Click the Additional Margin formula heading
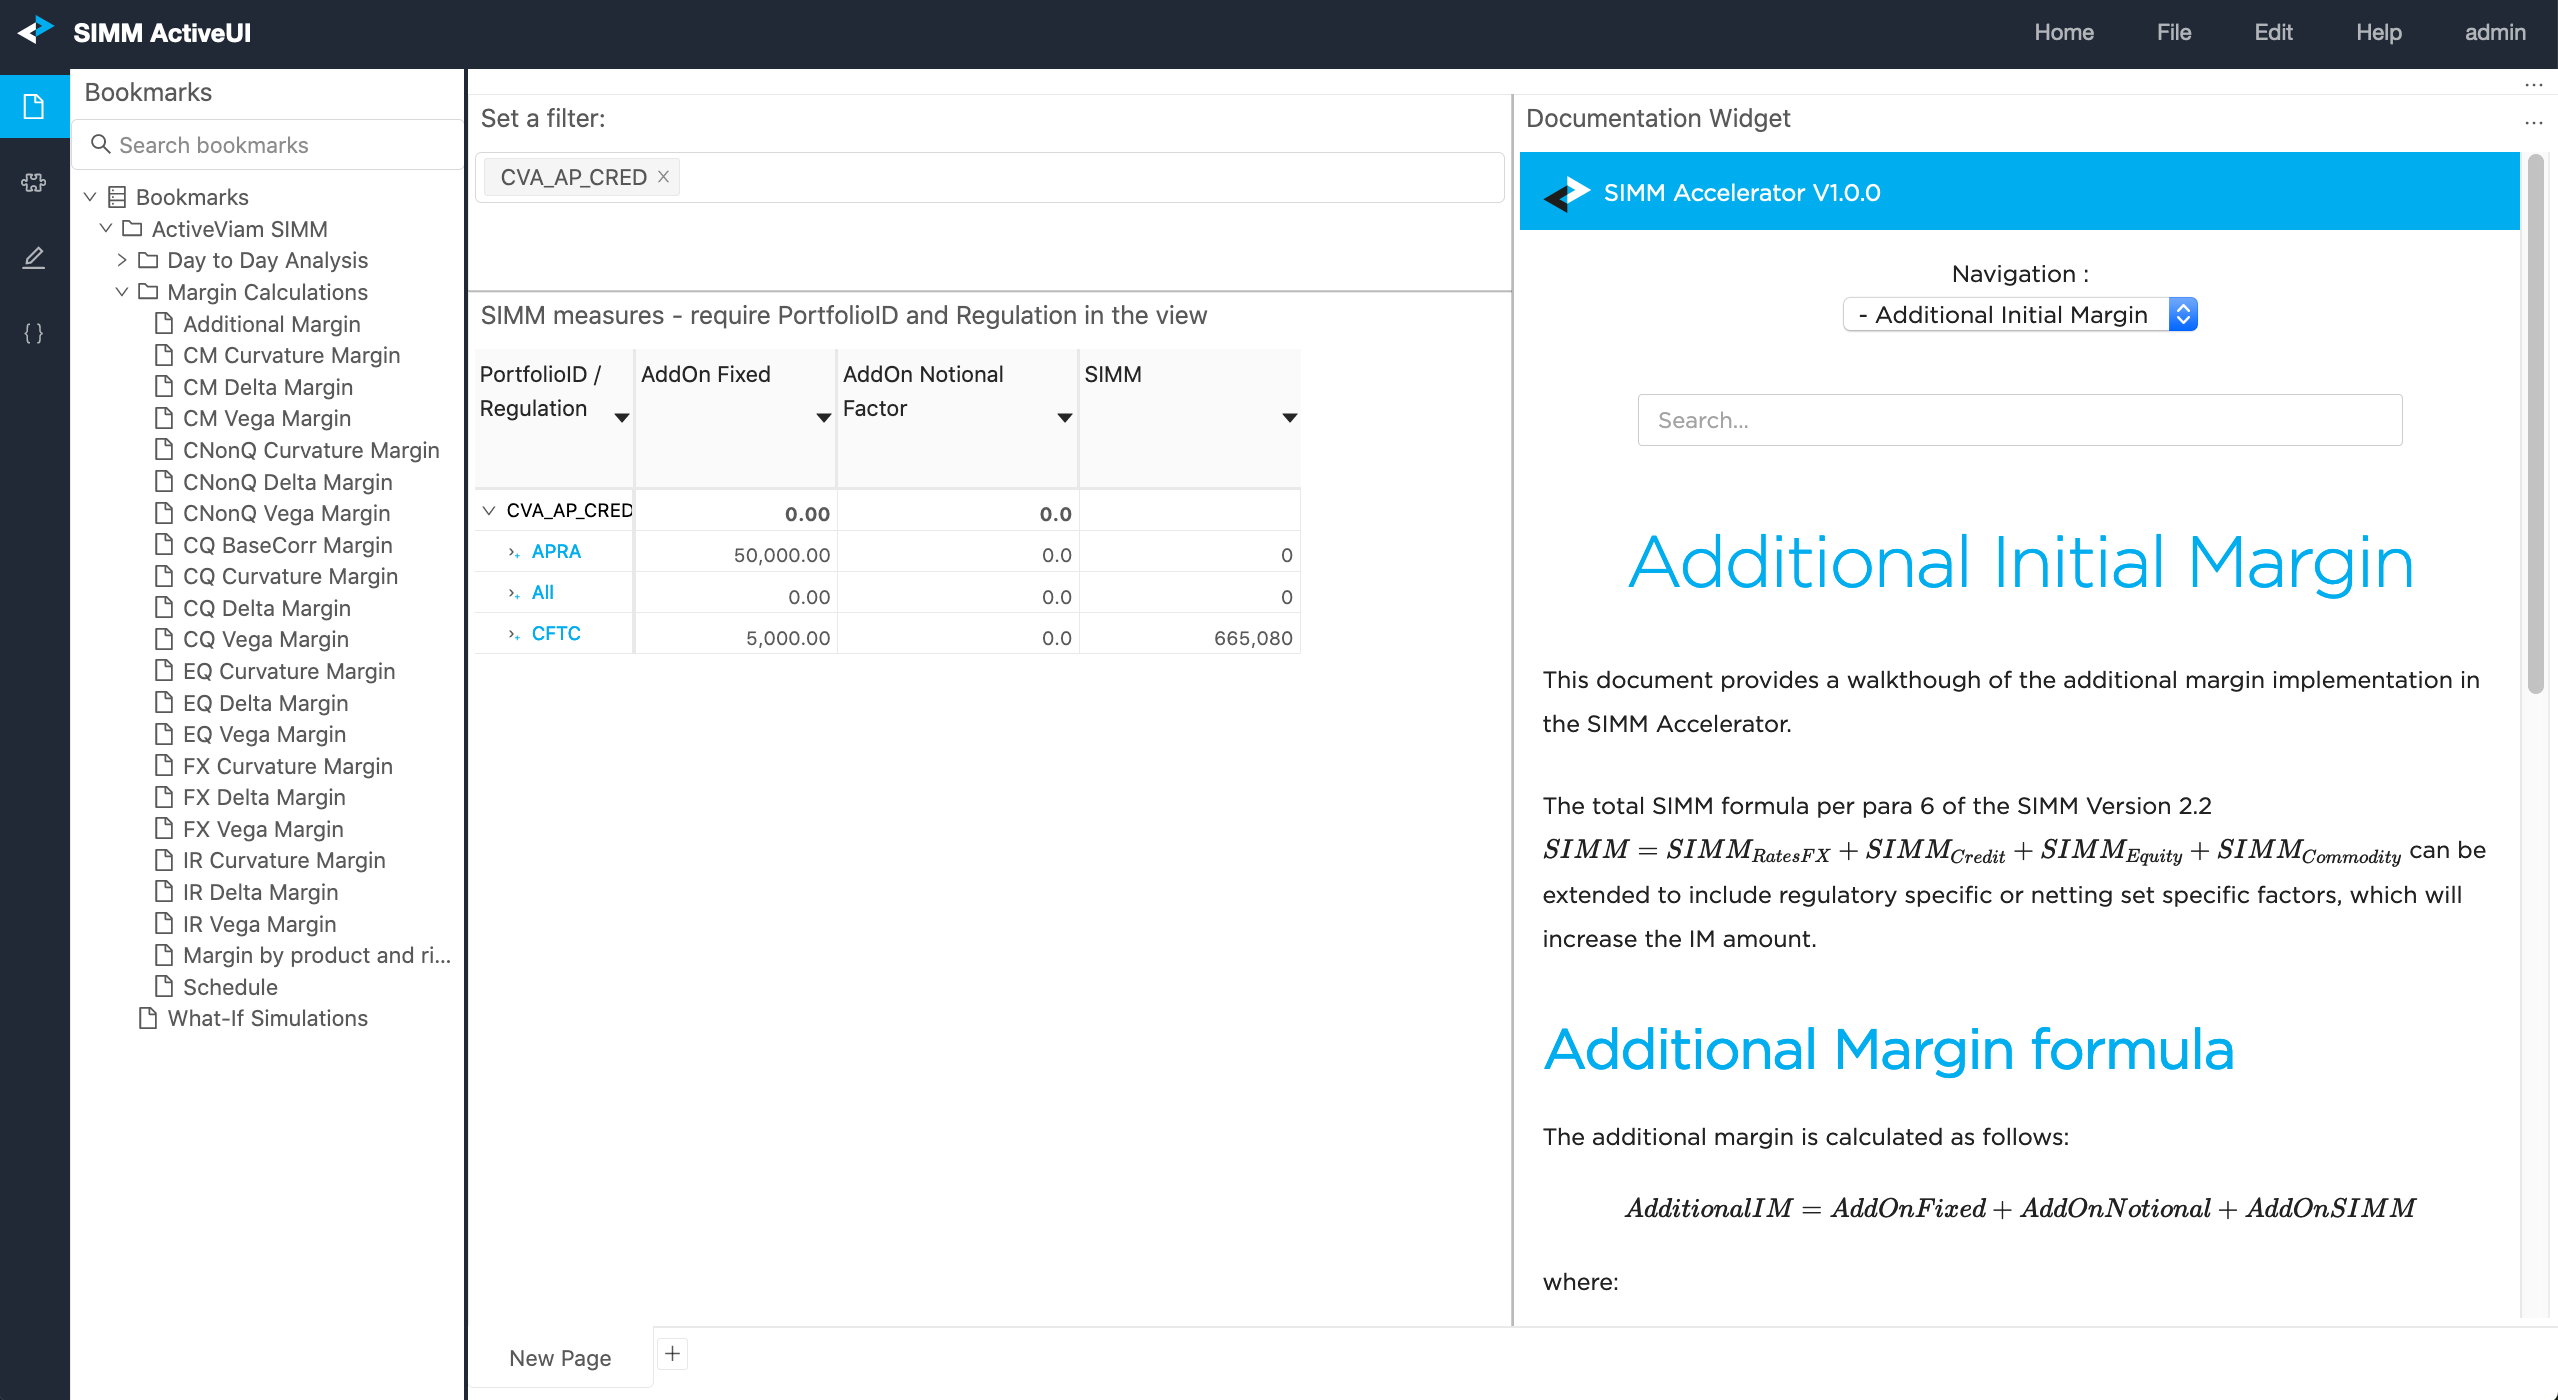2558x1400 pixels. click(x=1888, y=1049)
